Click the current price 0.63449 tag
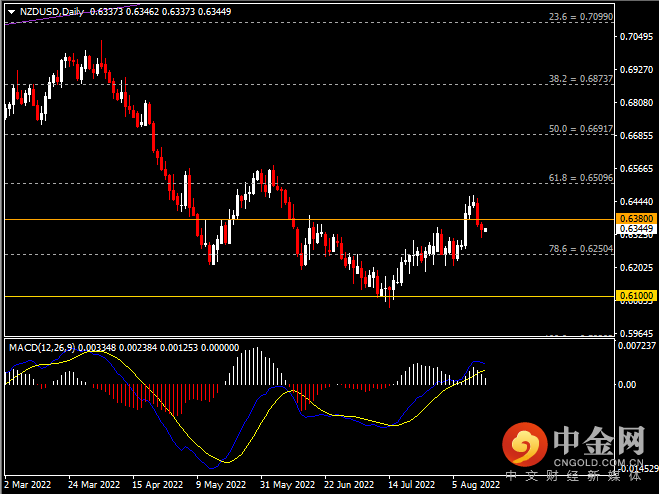This screenshot has height=494, width=659. coord(636,229)
